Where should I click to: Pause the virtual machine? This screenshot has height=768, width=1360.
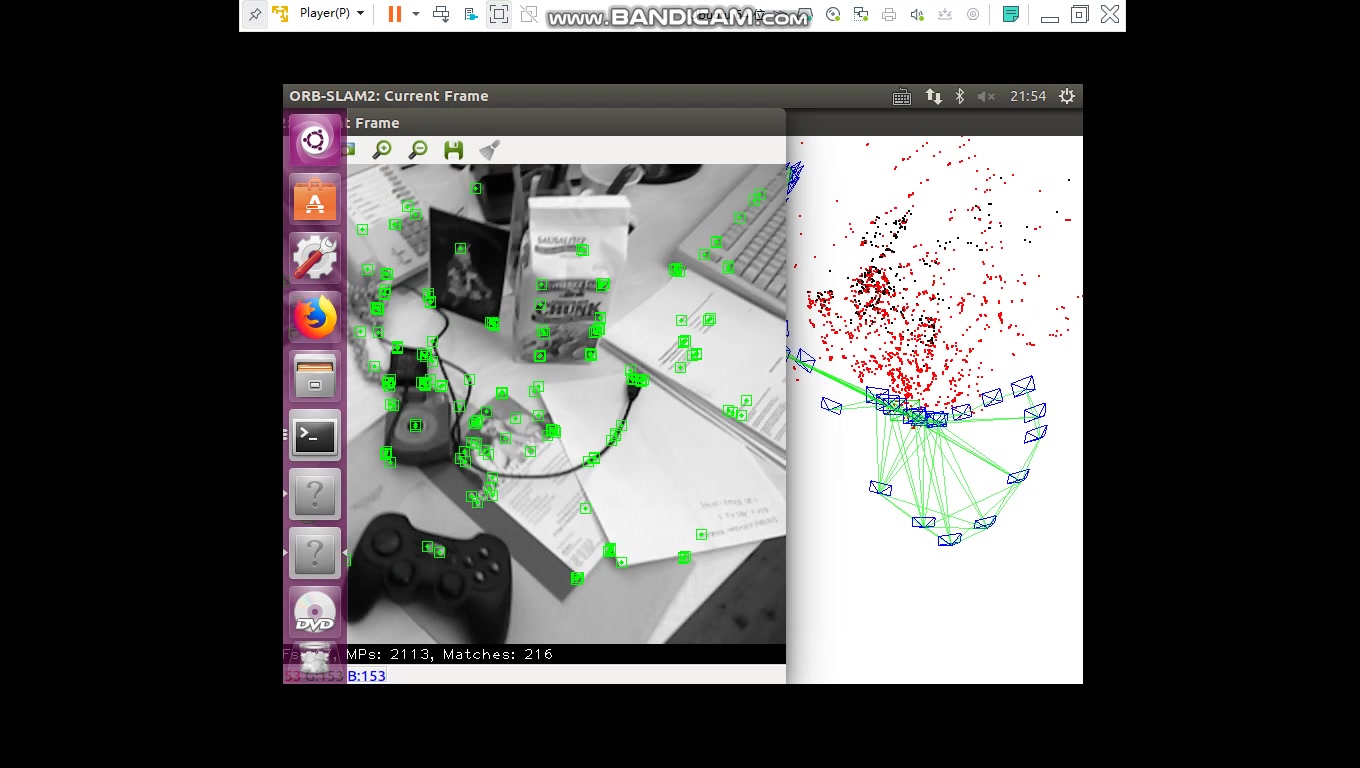click(x=395, y=14)
